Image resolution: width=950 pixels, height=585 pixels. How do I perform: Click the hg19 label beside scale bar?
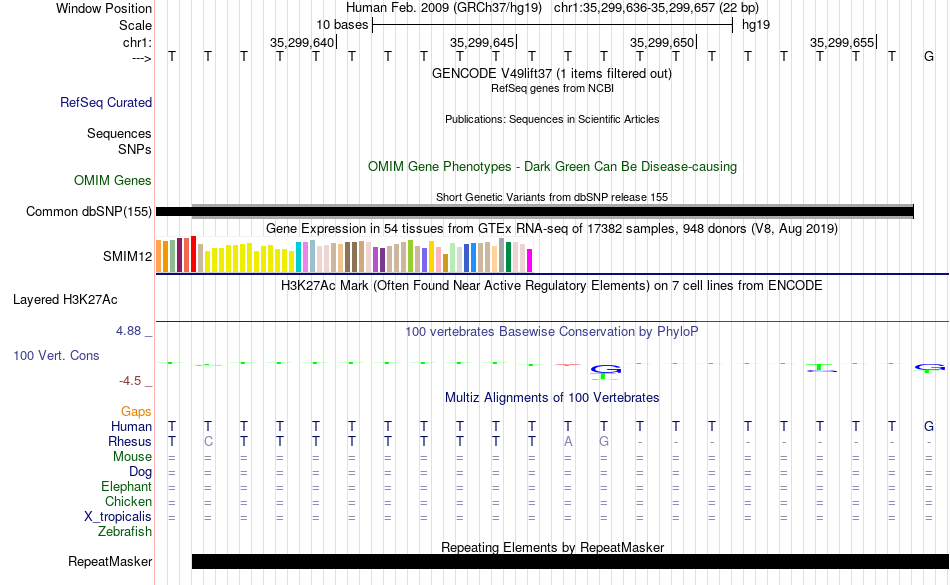pos(756,25)
